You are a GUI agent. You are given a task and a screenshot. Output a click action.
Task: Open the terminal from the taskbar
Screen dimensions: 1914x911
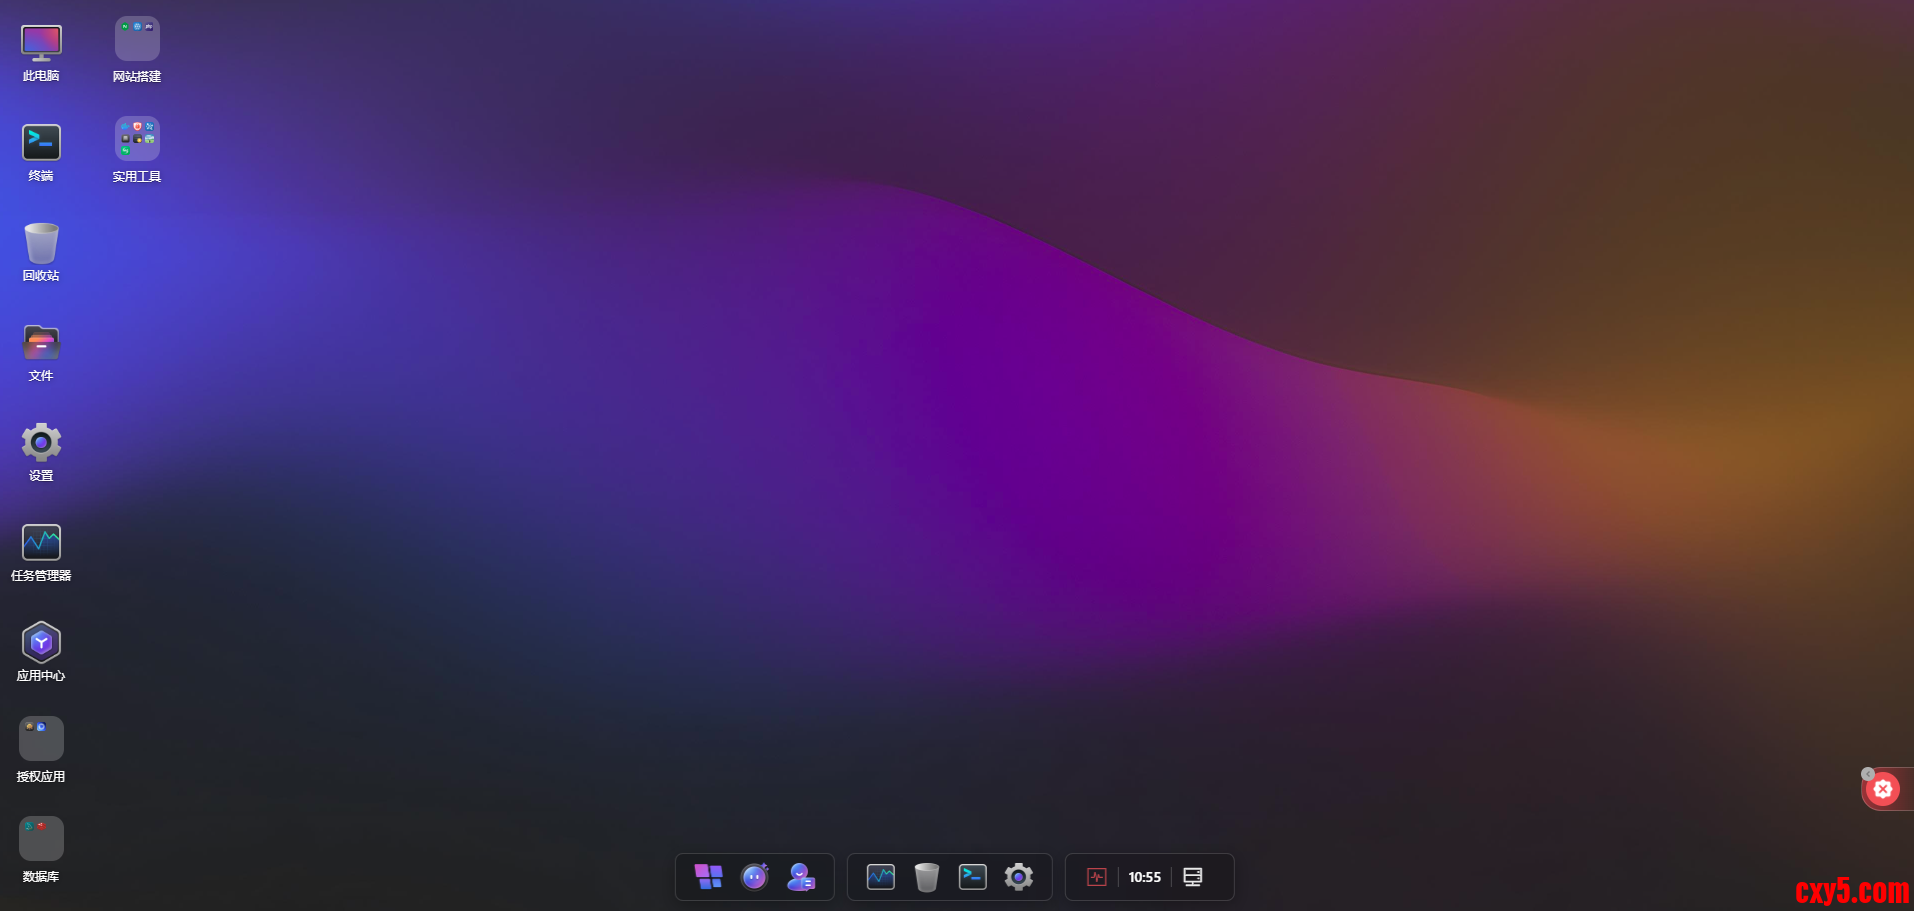click(973, 876)
